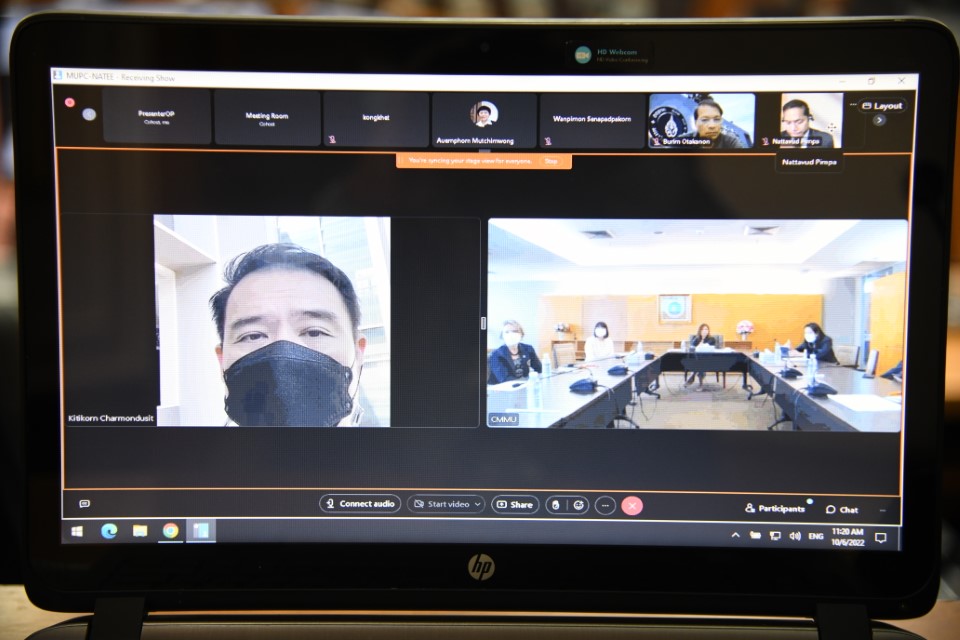This screenshot has width=960, height=640.
Task: Open Microsoft Edge from the taskbar
Action: click(x=109, y=531)
